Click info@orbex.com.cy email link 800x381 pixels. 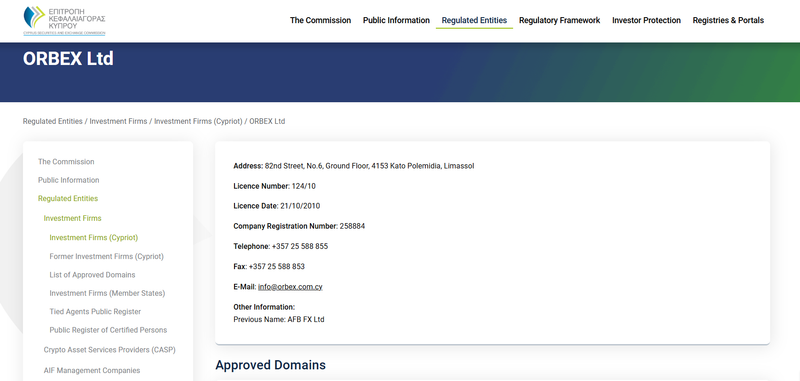(x=290, y=287)
